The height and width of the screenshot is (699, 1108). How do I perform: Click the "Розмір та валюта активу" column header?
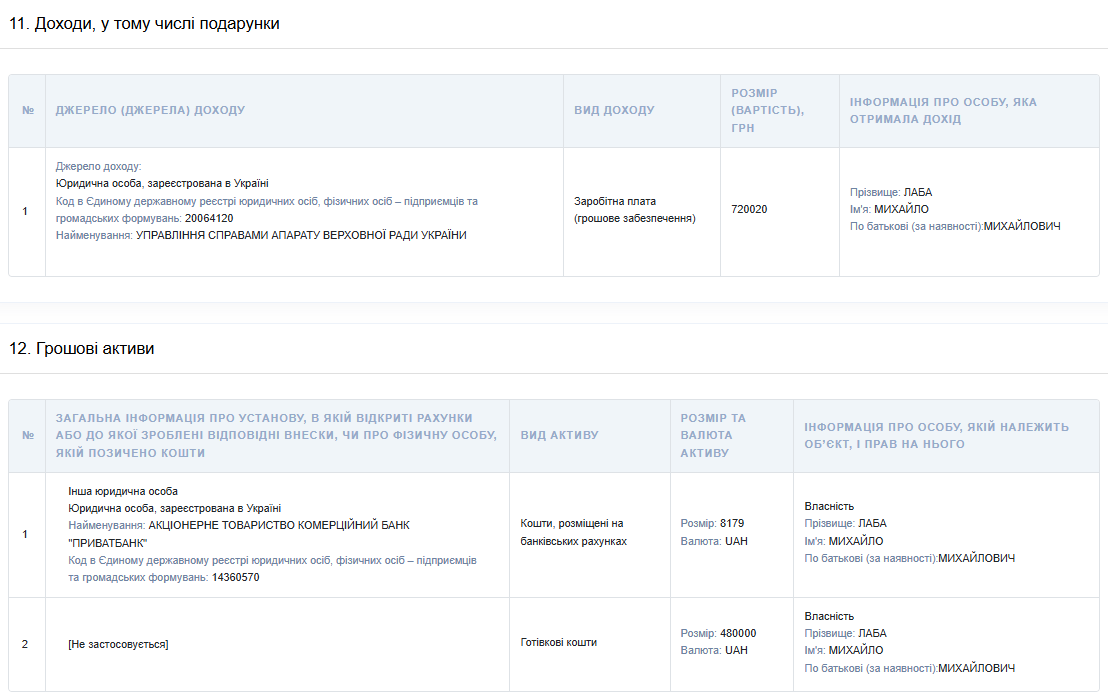[713, 435]
